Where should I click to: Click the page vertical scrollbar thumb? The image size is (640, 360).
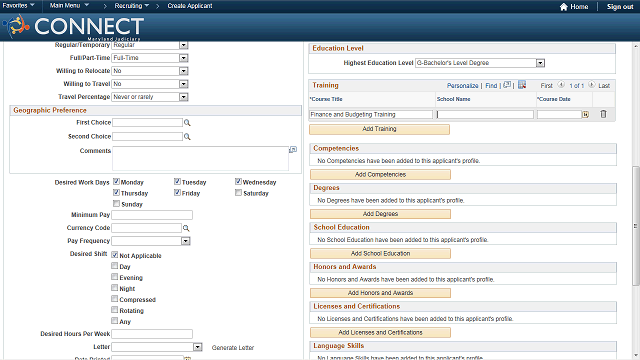[636, 226]
